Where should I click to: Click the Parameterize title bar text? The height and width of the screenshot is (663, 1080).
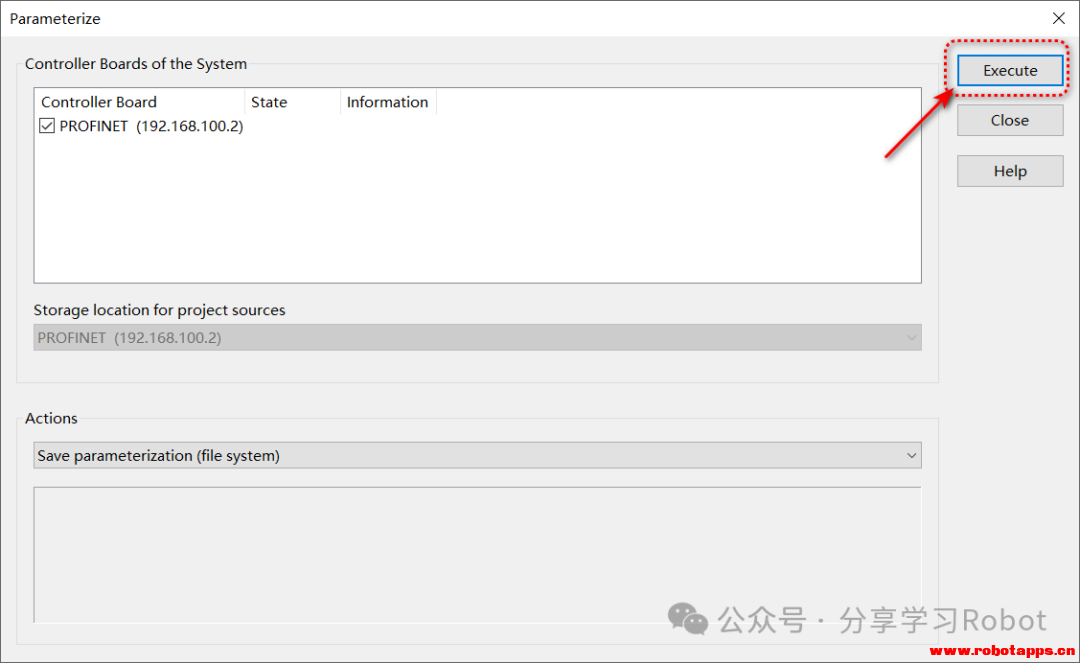(55, 19)
